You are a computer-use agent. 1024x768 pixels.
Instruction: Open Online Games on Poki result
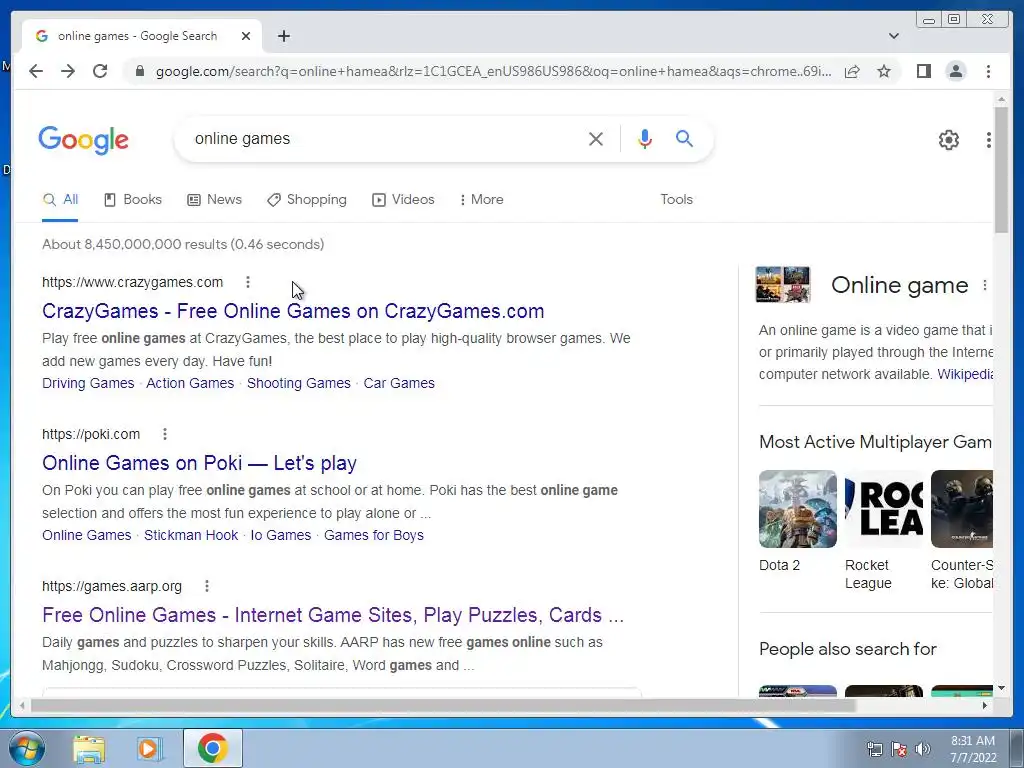click(199, 463)
